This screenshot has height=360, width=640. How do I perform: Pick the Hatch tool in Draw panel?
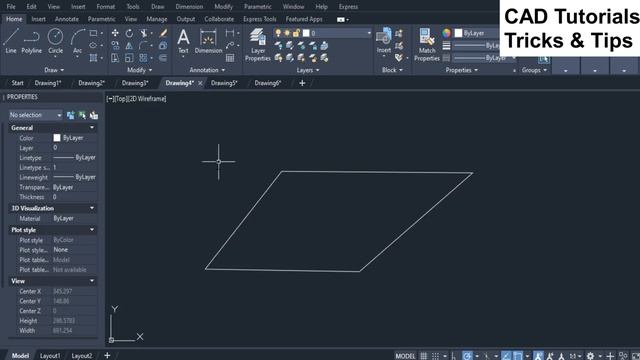(x=93, y=58)
